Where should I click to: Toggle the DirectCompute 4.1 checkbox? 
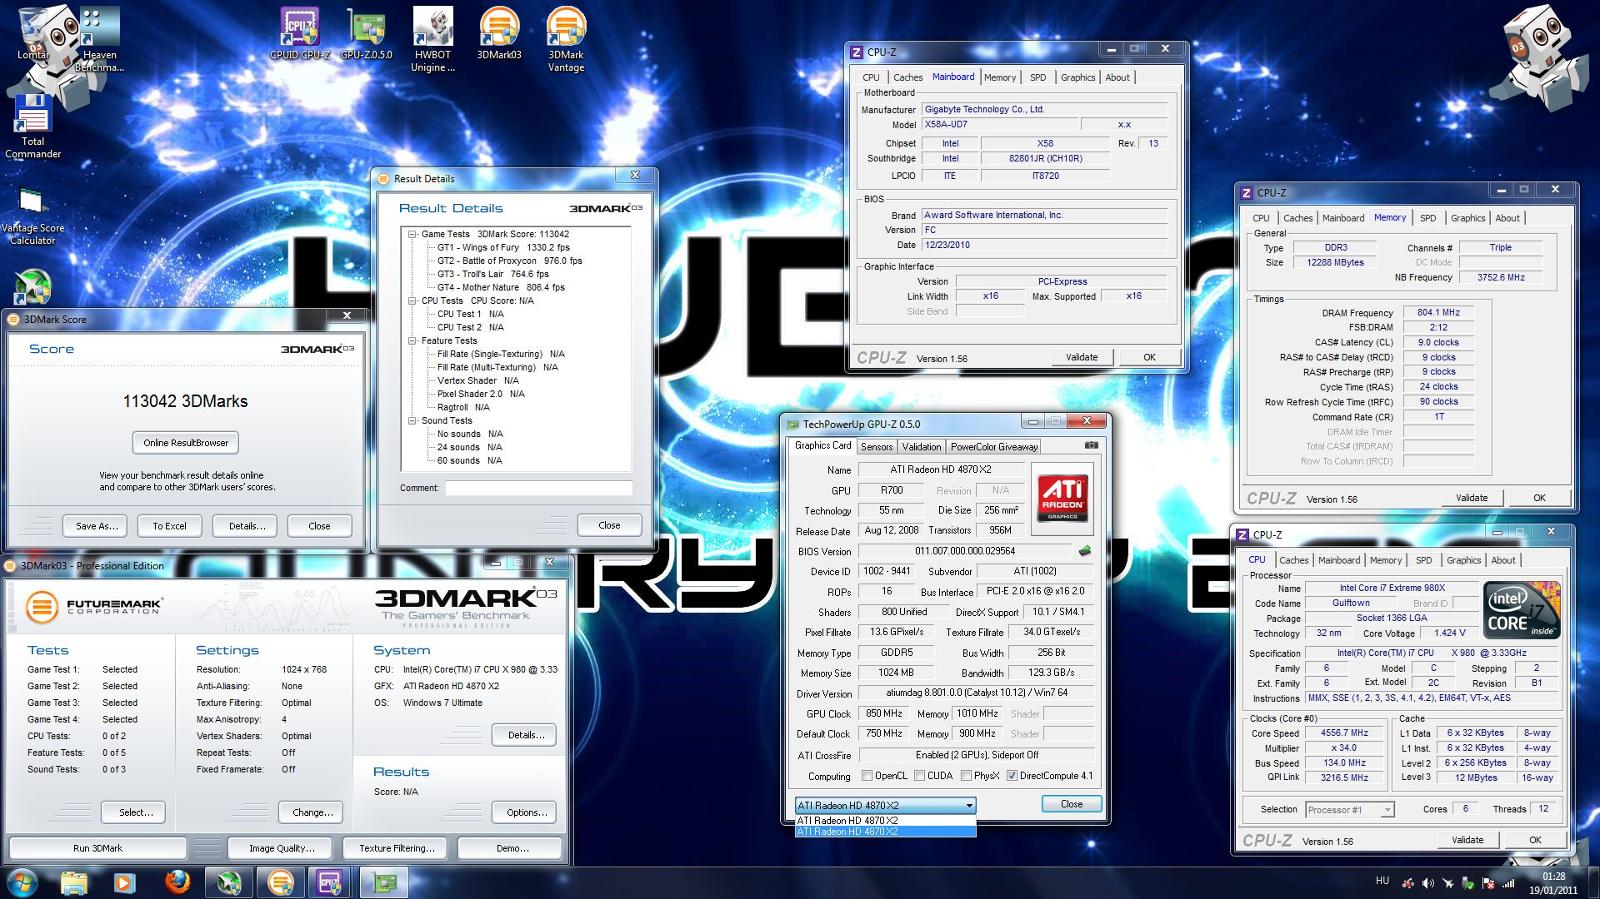pyautogui.click(x=1012, y=776)
